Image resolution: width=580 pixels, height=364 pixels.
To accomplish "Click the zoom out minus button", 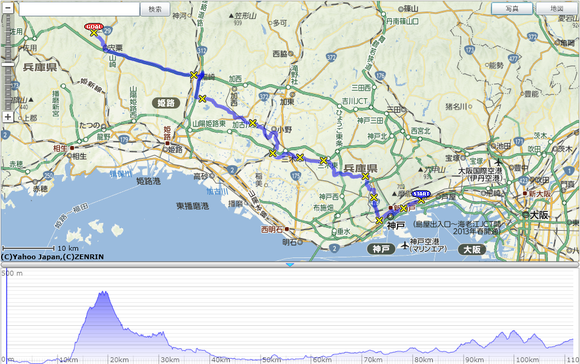I will pos(8,8).
